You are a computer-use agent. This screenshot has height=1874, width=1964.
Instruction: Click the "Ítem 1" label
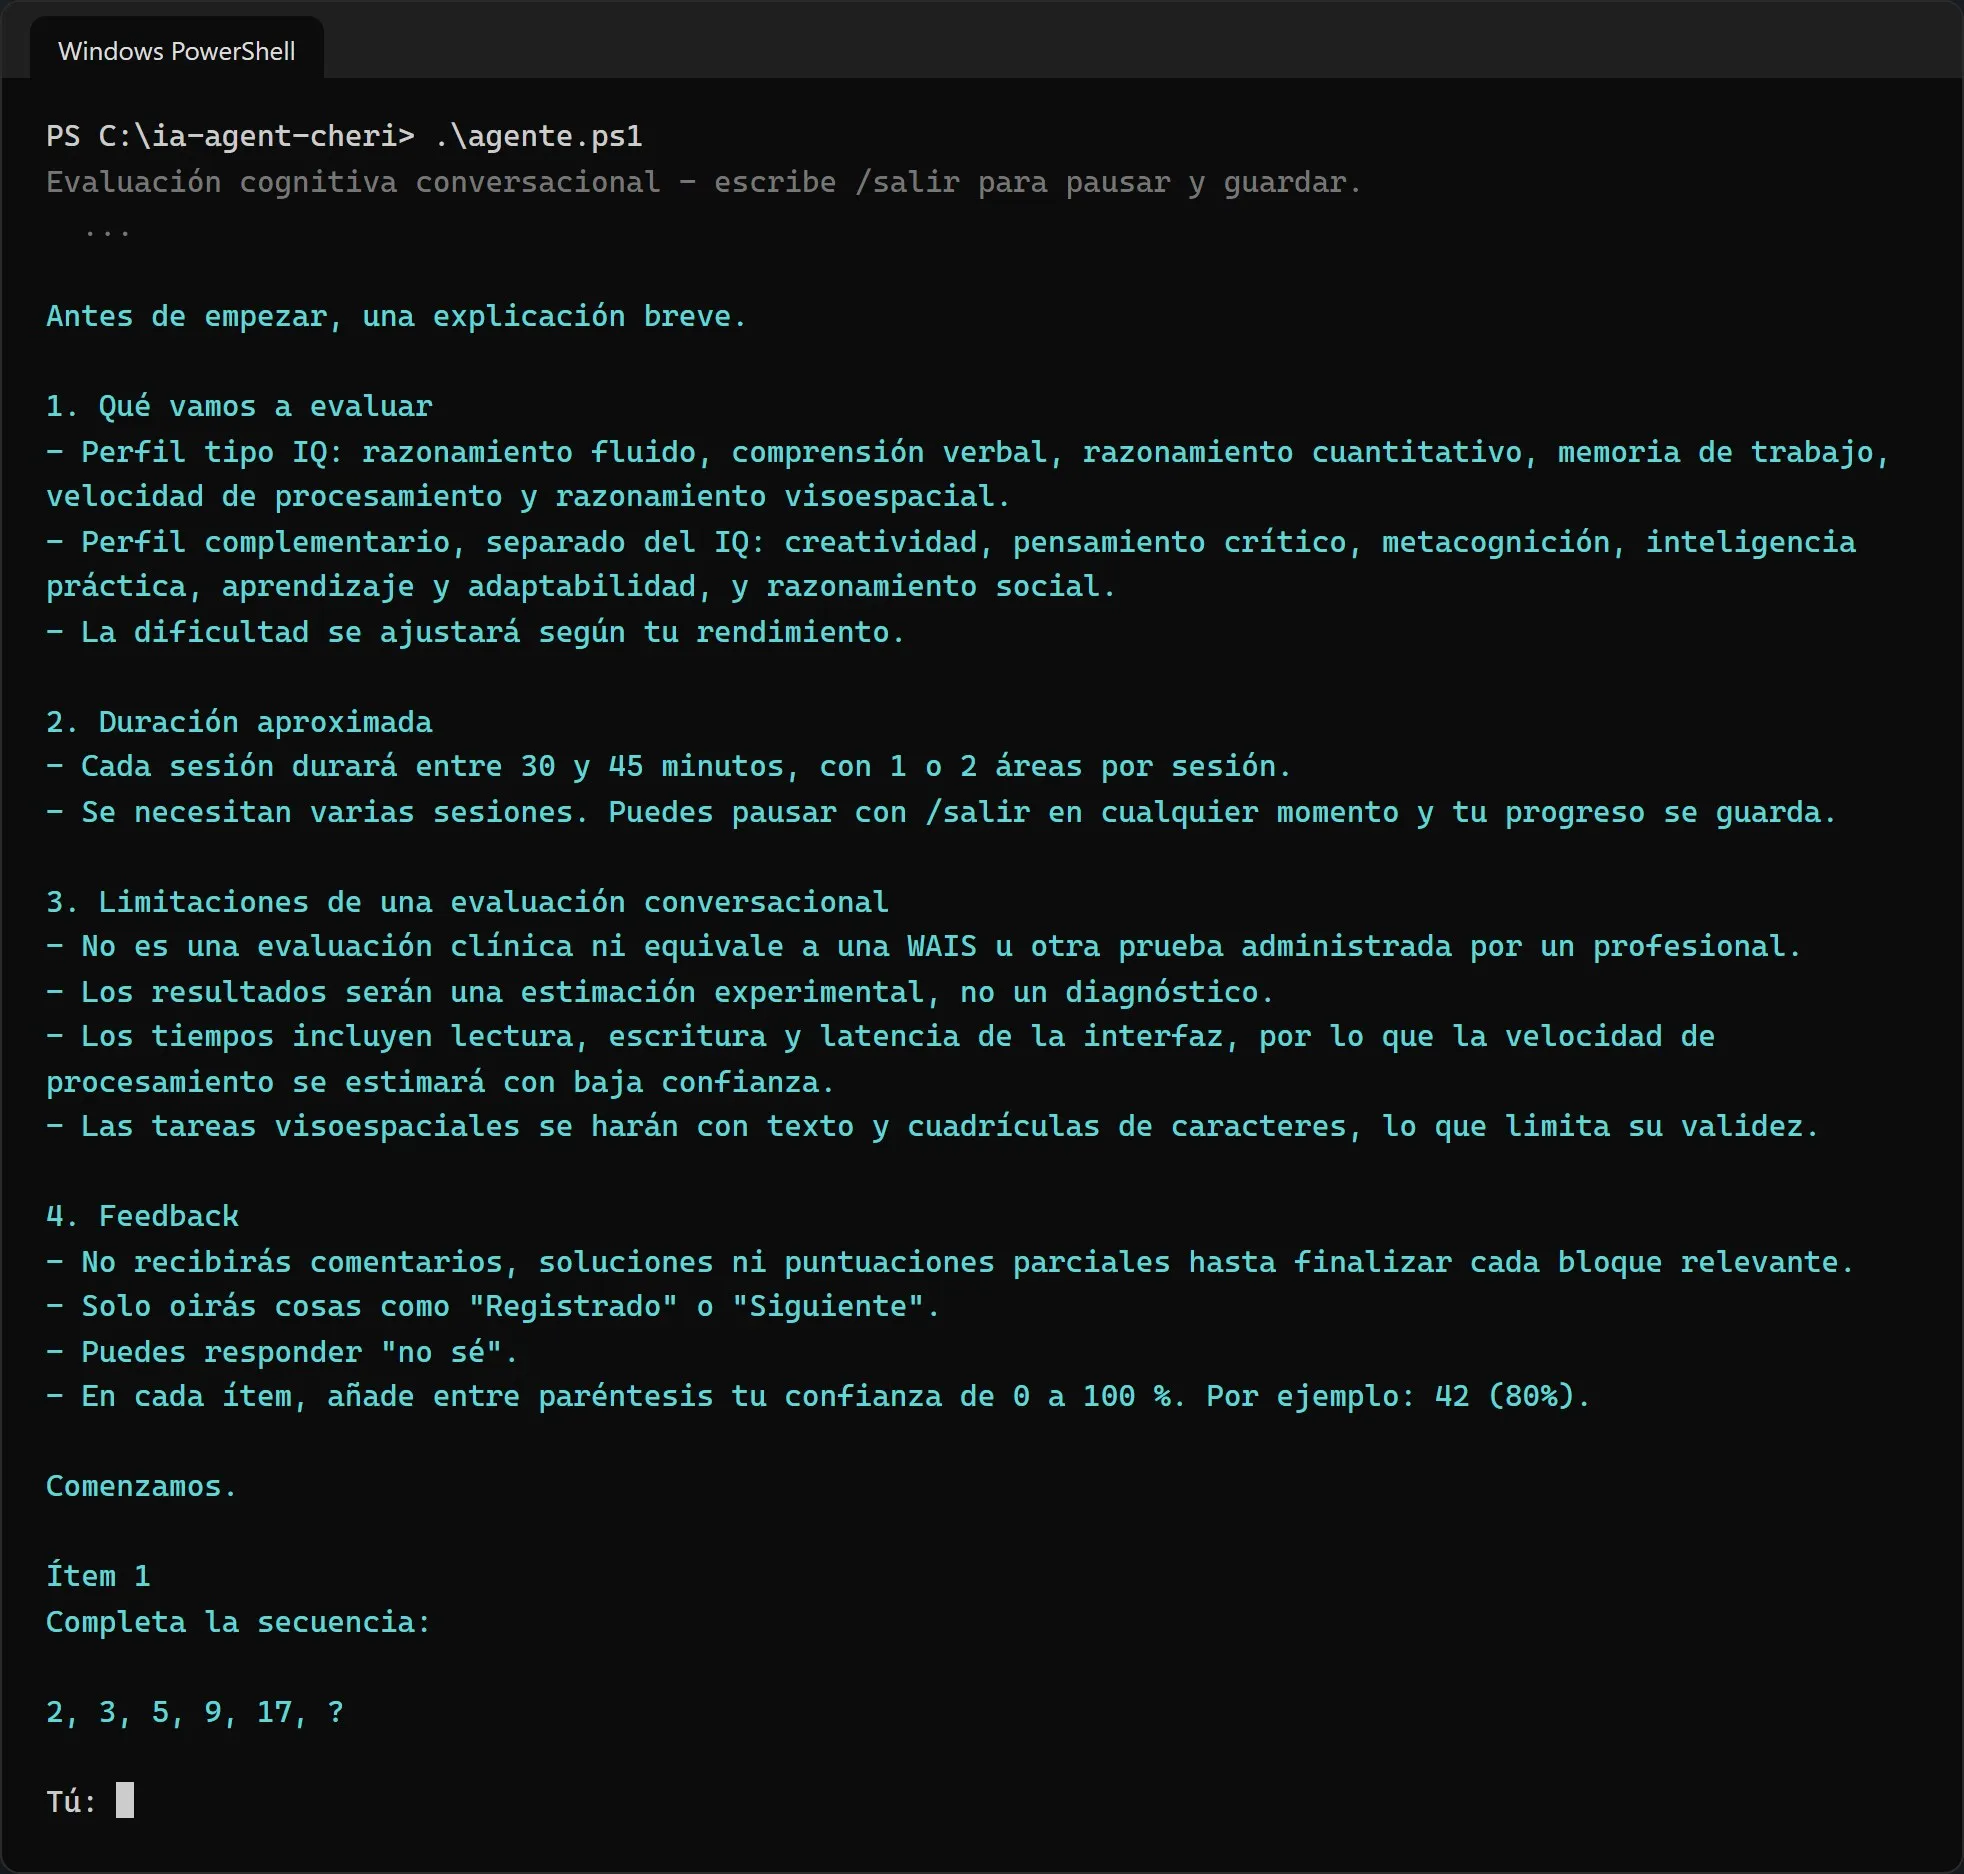(x=98, y=1576)
